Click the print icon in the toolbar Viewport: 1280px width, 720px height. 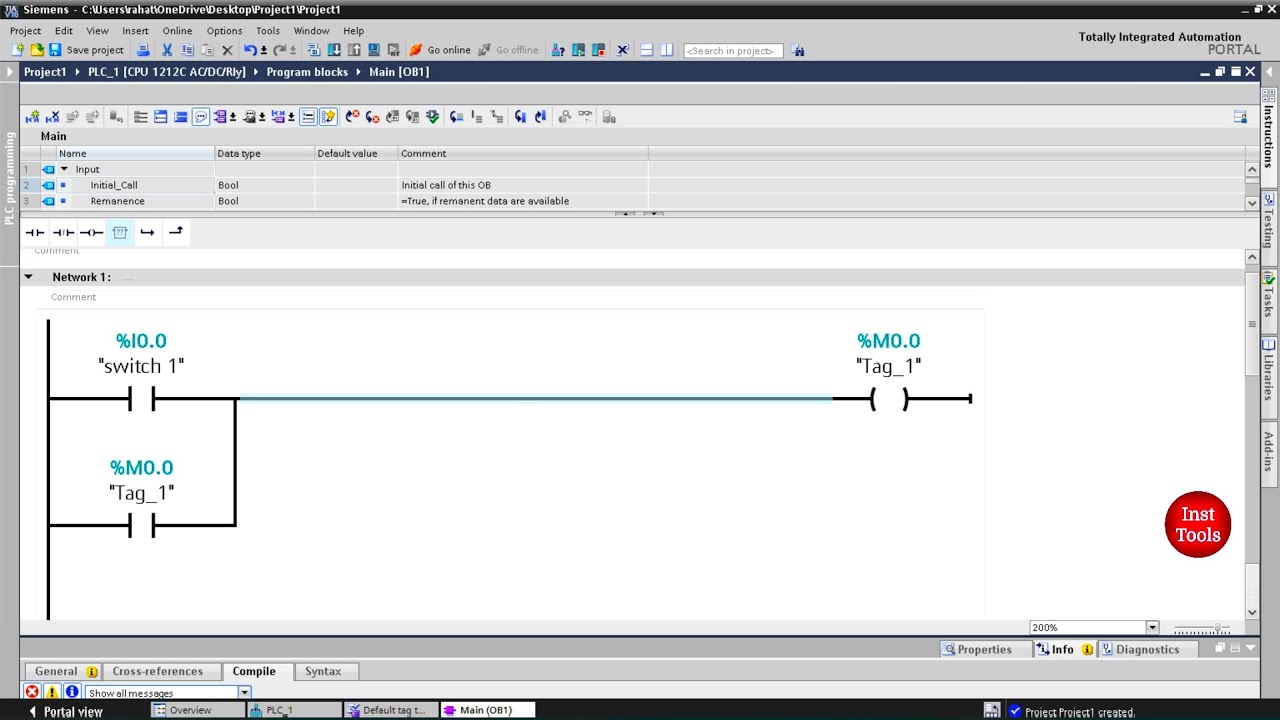tap(143, 50)
